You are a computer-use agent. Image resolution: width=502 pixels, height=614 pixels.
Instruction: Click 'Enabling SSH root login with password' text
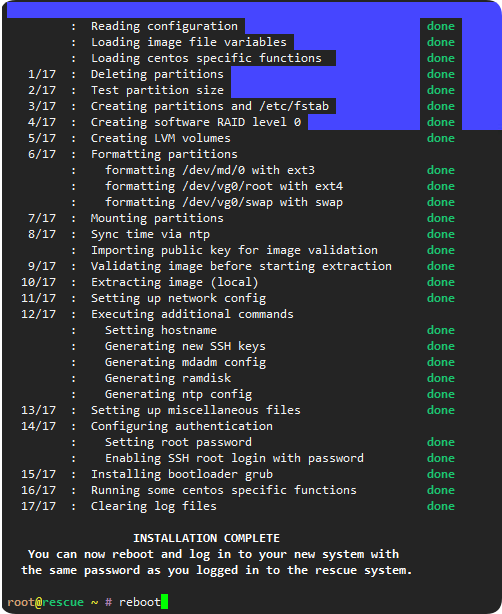coord(234,458)
